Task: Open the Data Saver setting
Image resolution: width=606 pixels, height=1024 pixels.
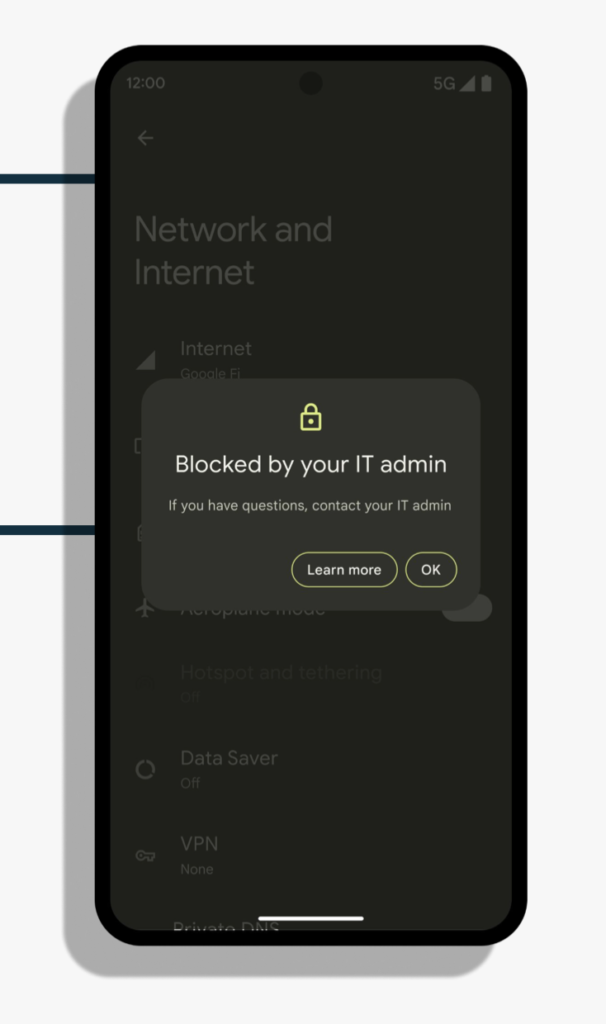Action: [311, 769]
